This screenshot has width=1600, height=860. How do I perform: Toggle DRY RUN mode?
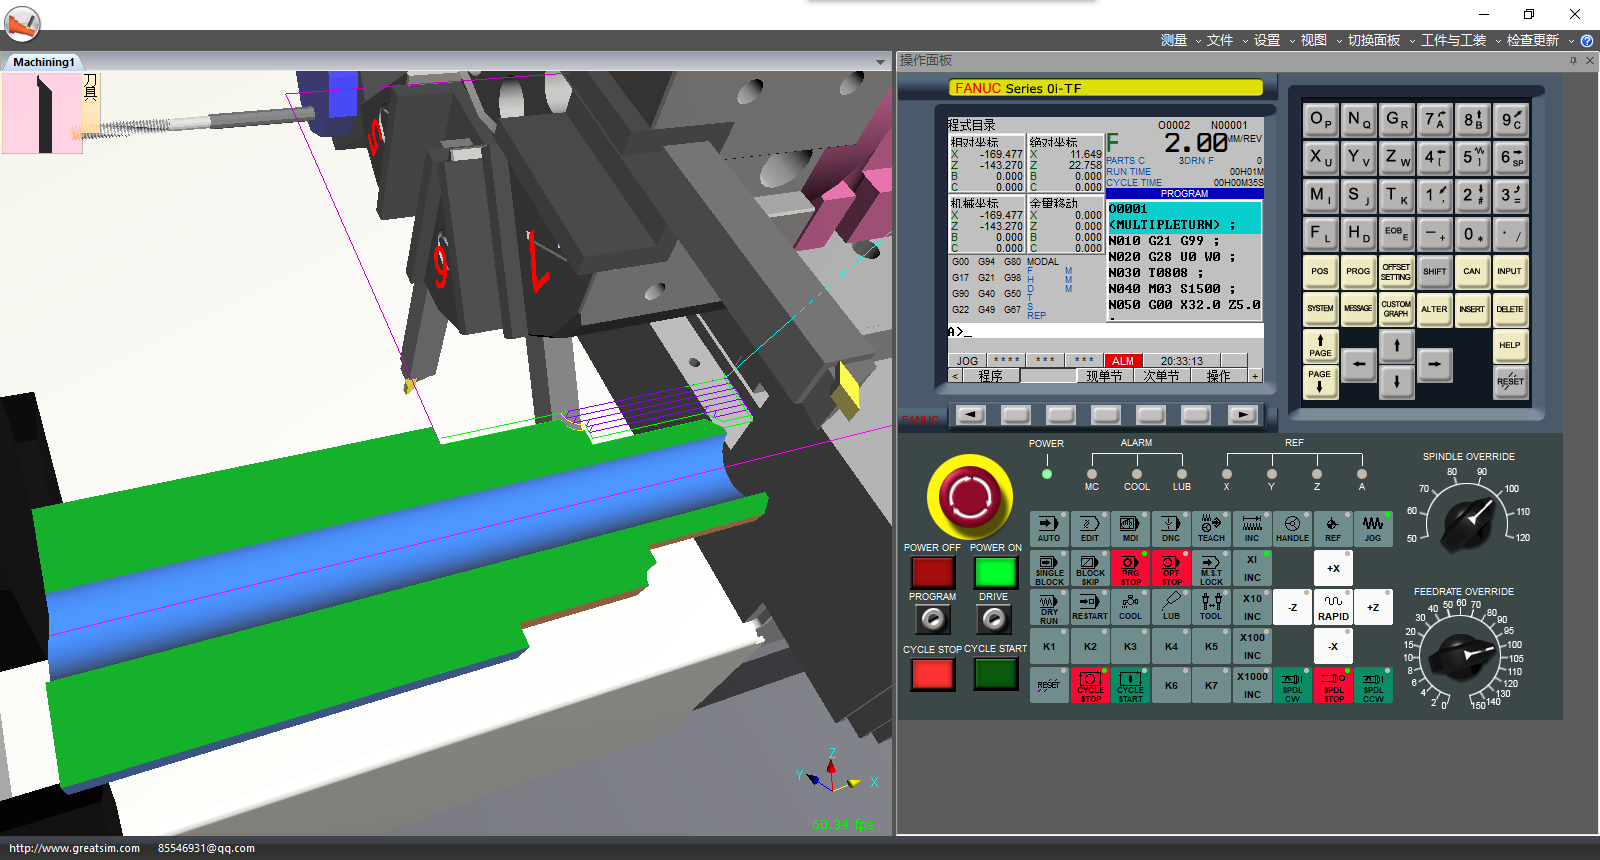tap(1049, 606)
